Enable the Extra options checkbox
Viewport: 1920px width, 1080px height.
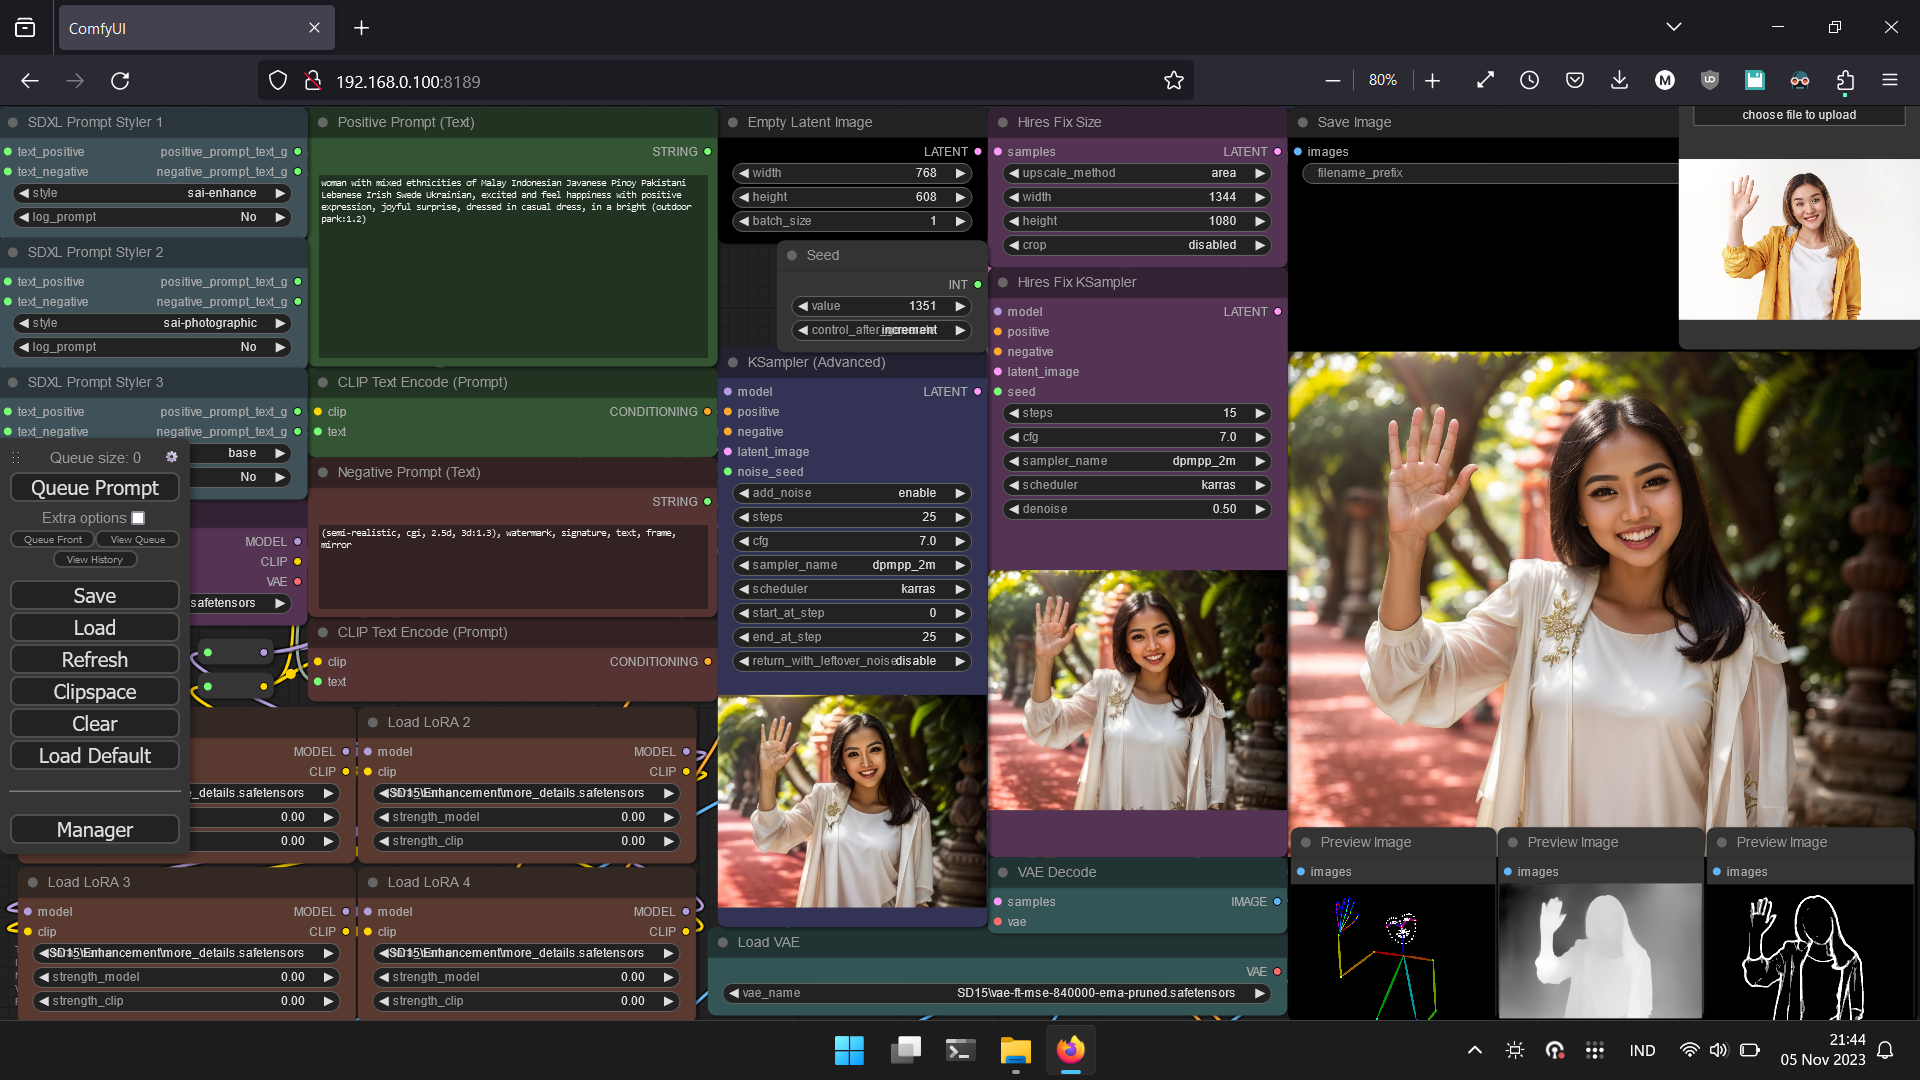(138, 518)
